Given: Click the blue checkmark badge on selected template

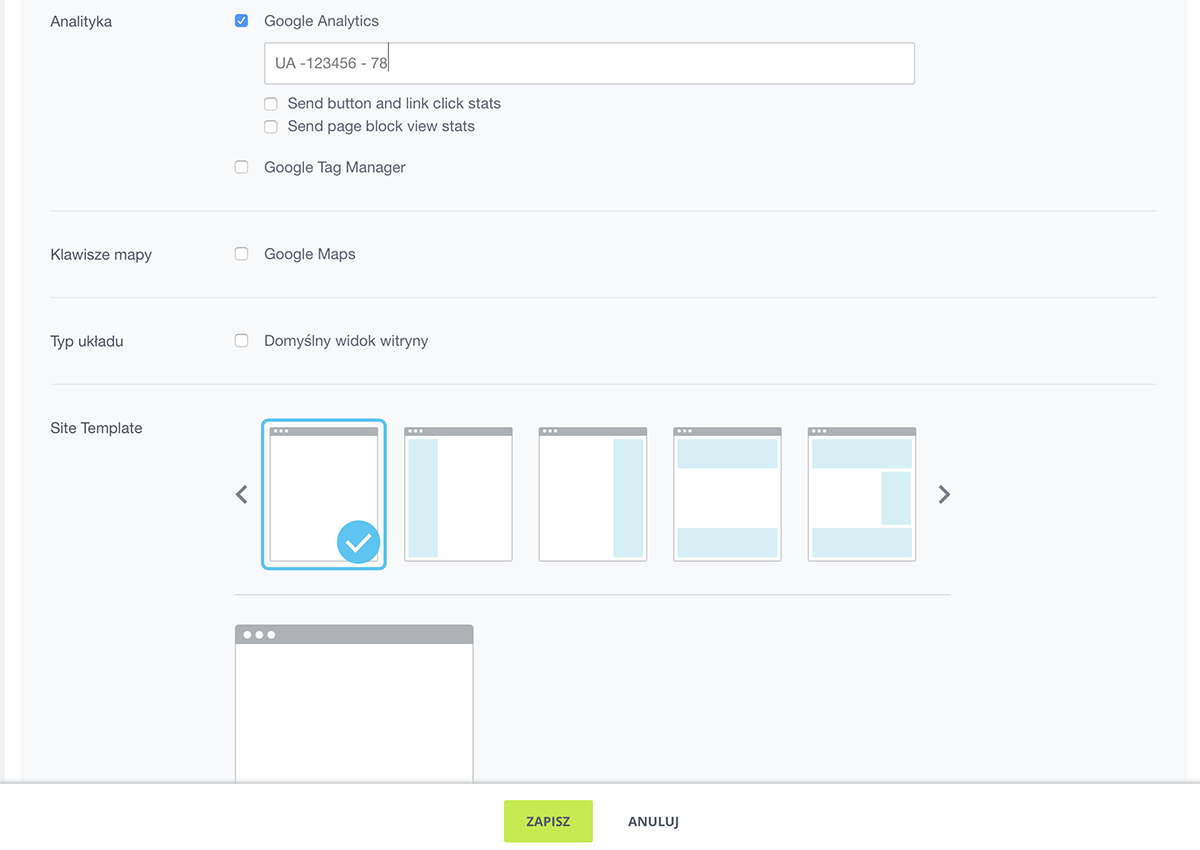Looking at the screenshot, I should pos(358,542).
